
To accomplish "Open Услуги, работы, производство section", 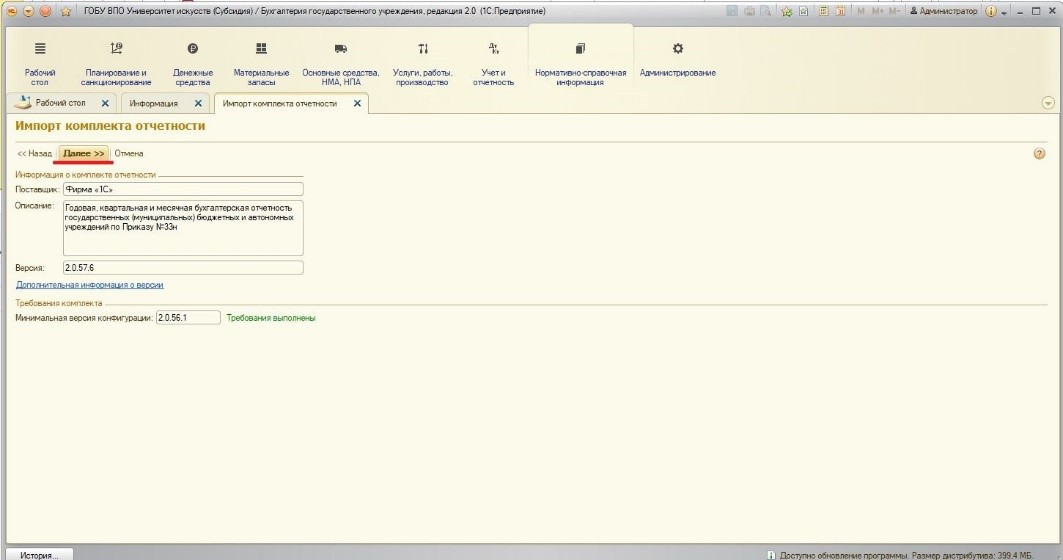I will [422, 64].
